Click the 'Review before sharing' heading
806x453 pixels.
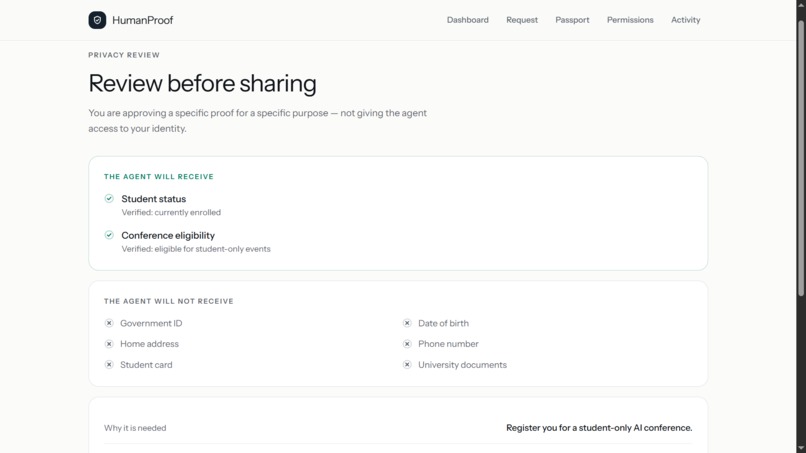point(203,83)
